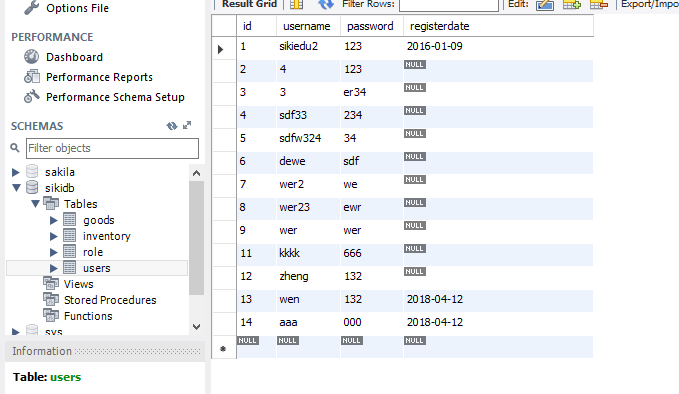Open the Stored Procedures node
The image size is (679, 394).
point(110,300)
